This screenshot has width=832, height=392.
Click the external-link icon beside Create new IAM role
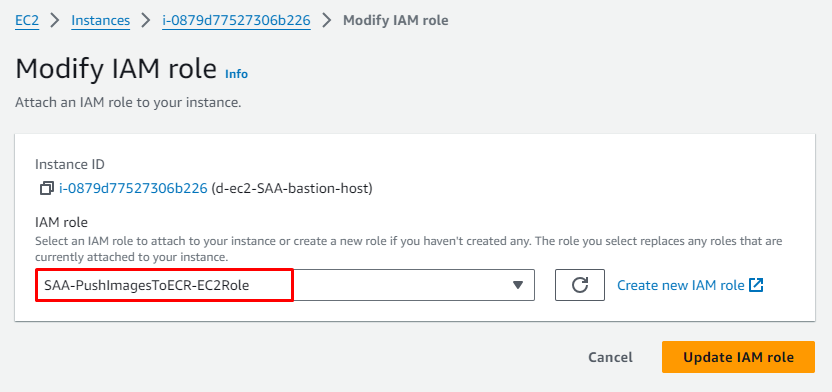(756, 285)
